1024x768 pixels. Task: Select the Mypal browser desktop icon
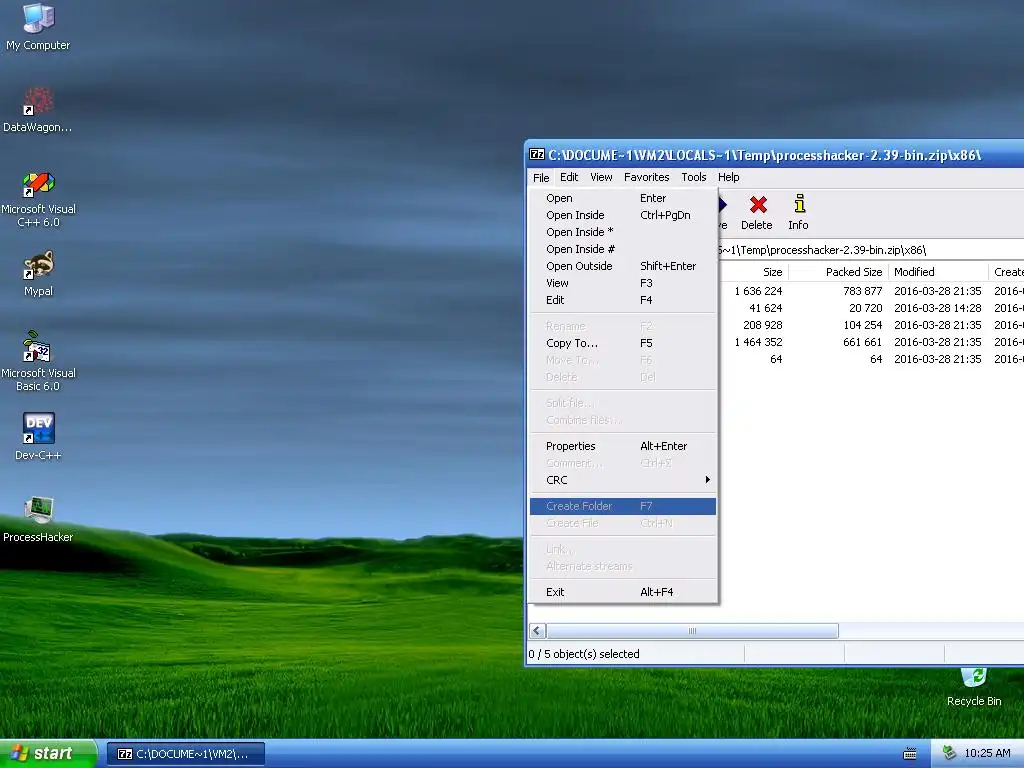point(38,274)
